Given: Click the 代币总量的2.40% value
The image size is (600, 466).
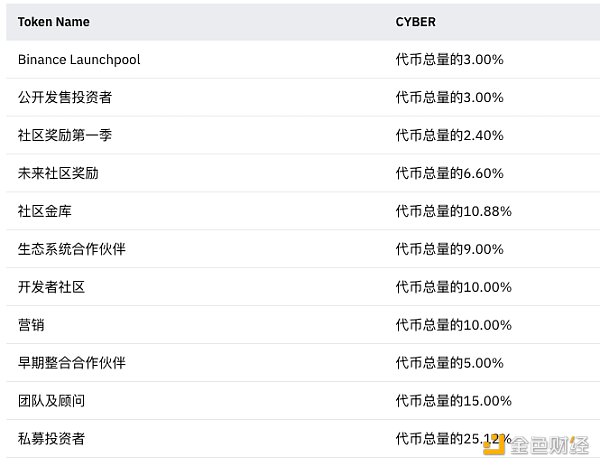Looking at the screenshot, I should click(x=449, y=135).
